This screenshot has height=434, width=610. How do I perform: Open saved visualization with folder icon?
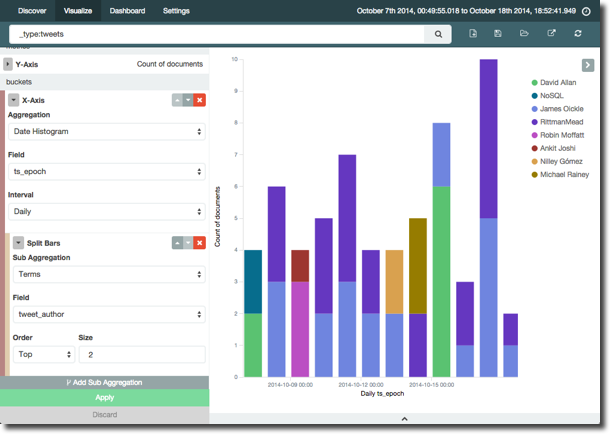click(x=525, y=34)
